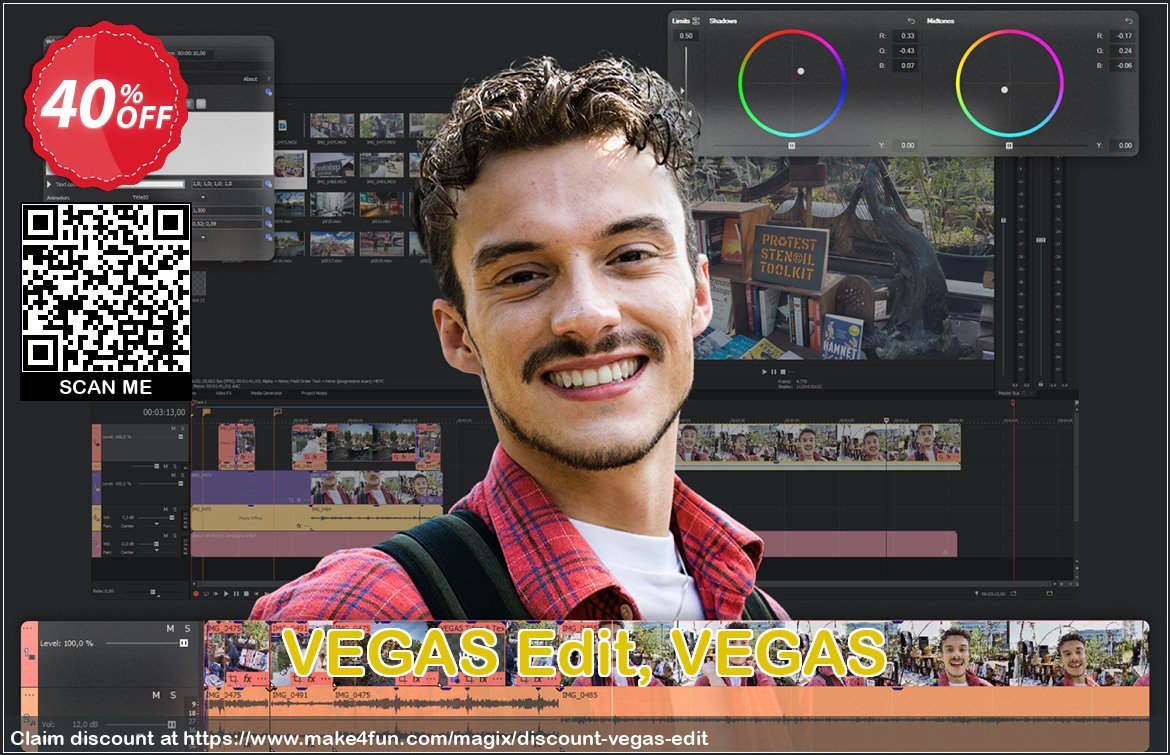Click Play From Start in timeline transport

click(x=216, y=594)
